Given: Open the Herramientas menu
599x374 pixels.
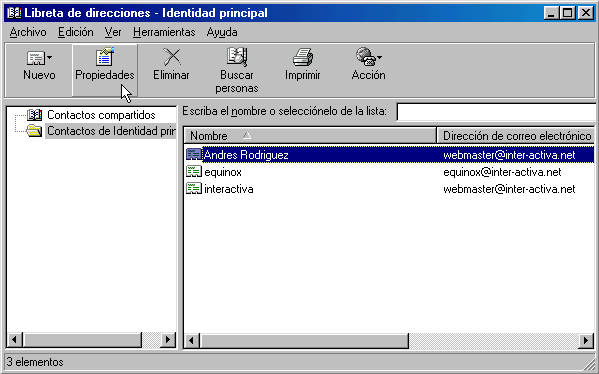Looking at the screenshot, I should click(x=164, y=32).
